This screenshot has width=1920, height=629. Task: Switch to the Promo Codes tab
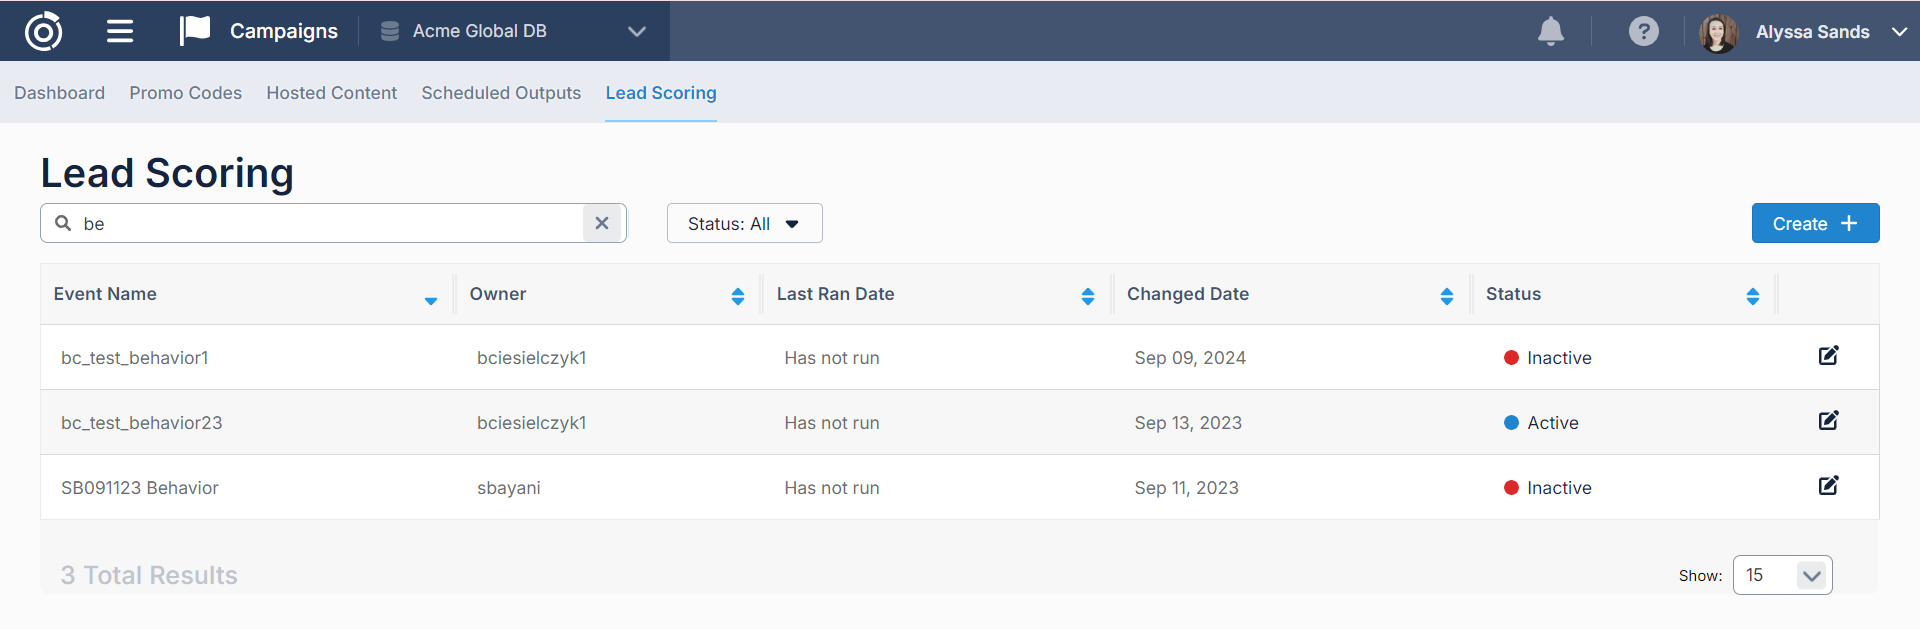[185, 93]
